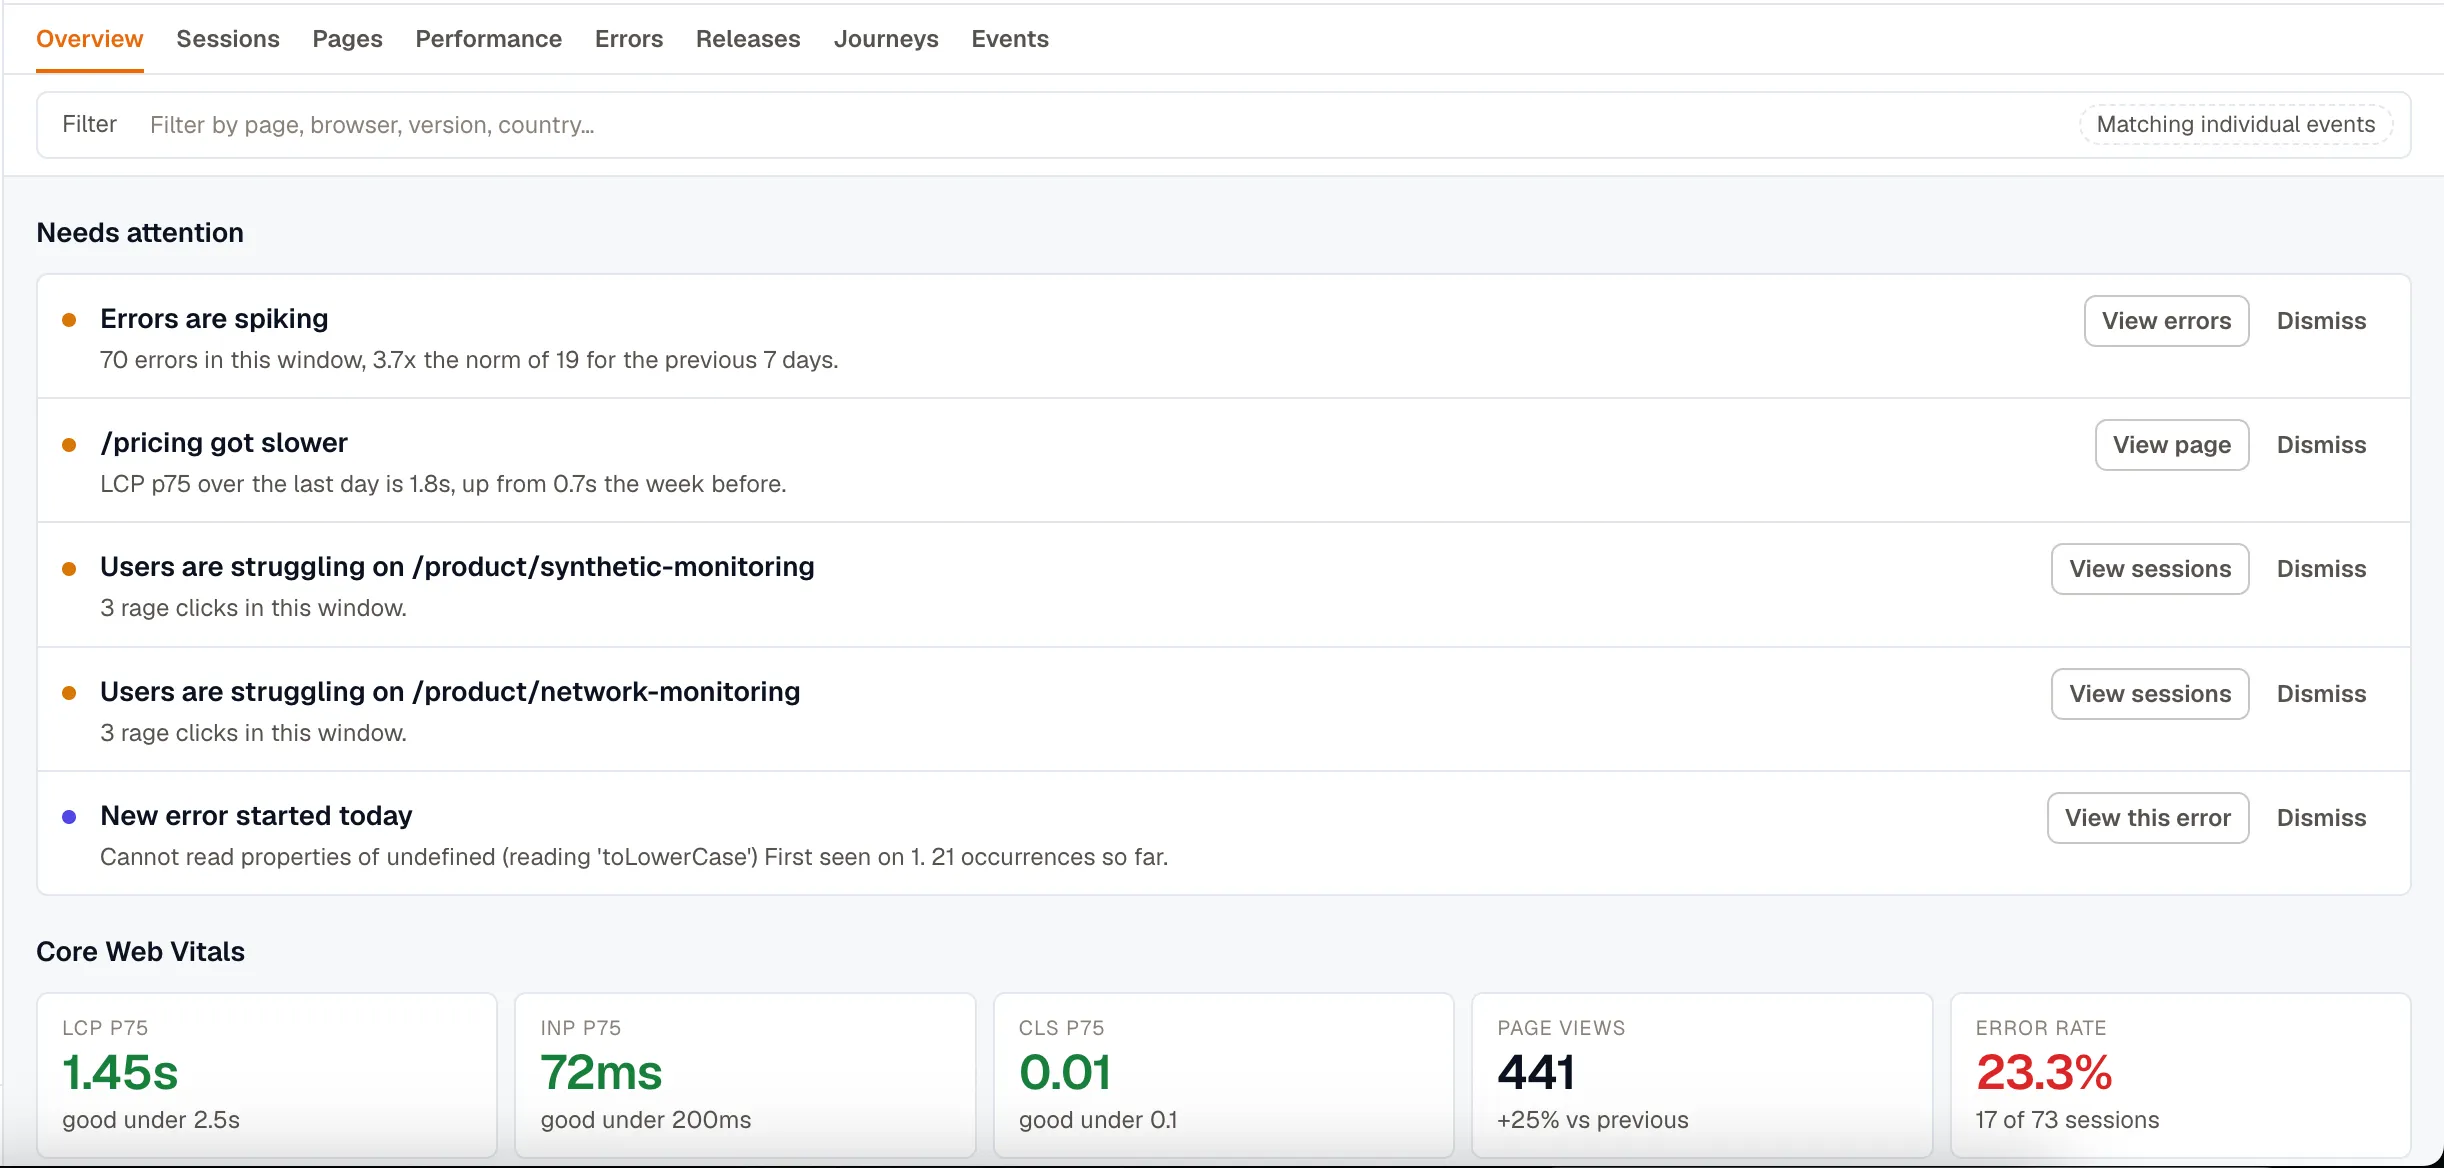Screen dimensions: 2444x1168
Task: Click the 'LCP p75 over the last day' description
Action: [x=443, y=484]
